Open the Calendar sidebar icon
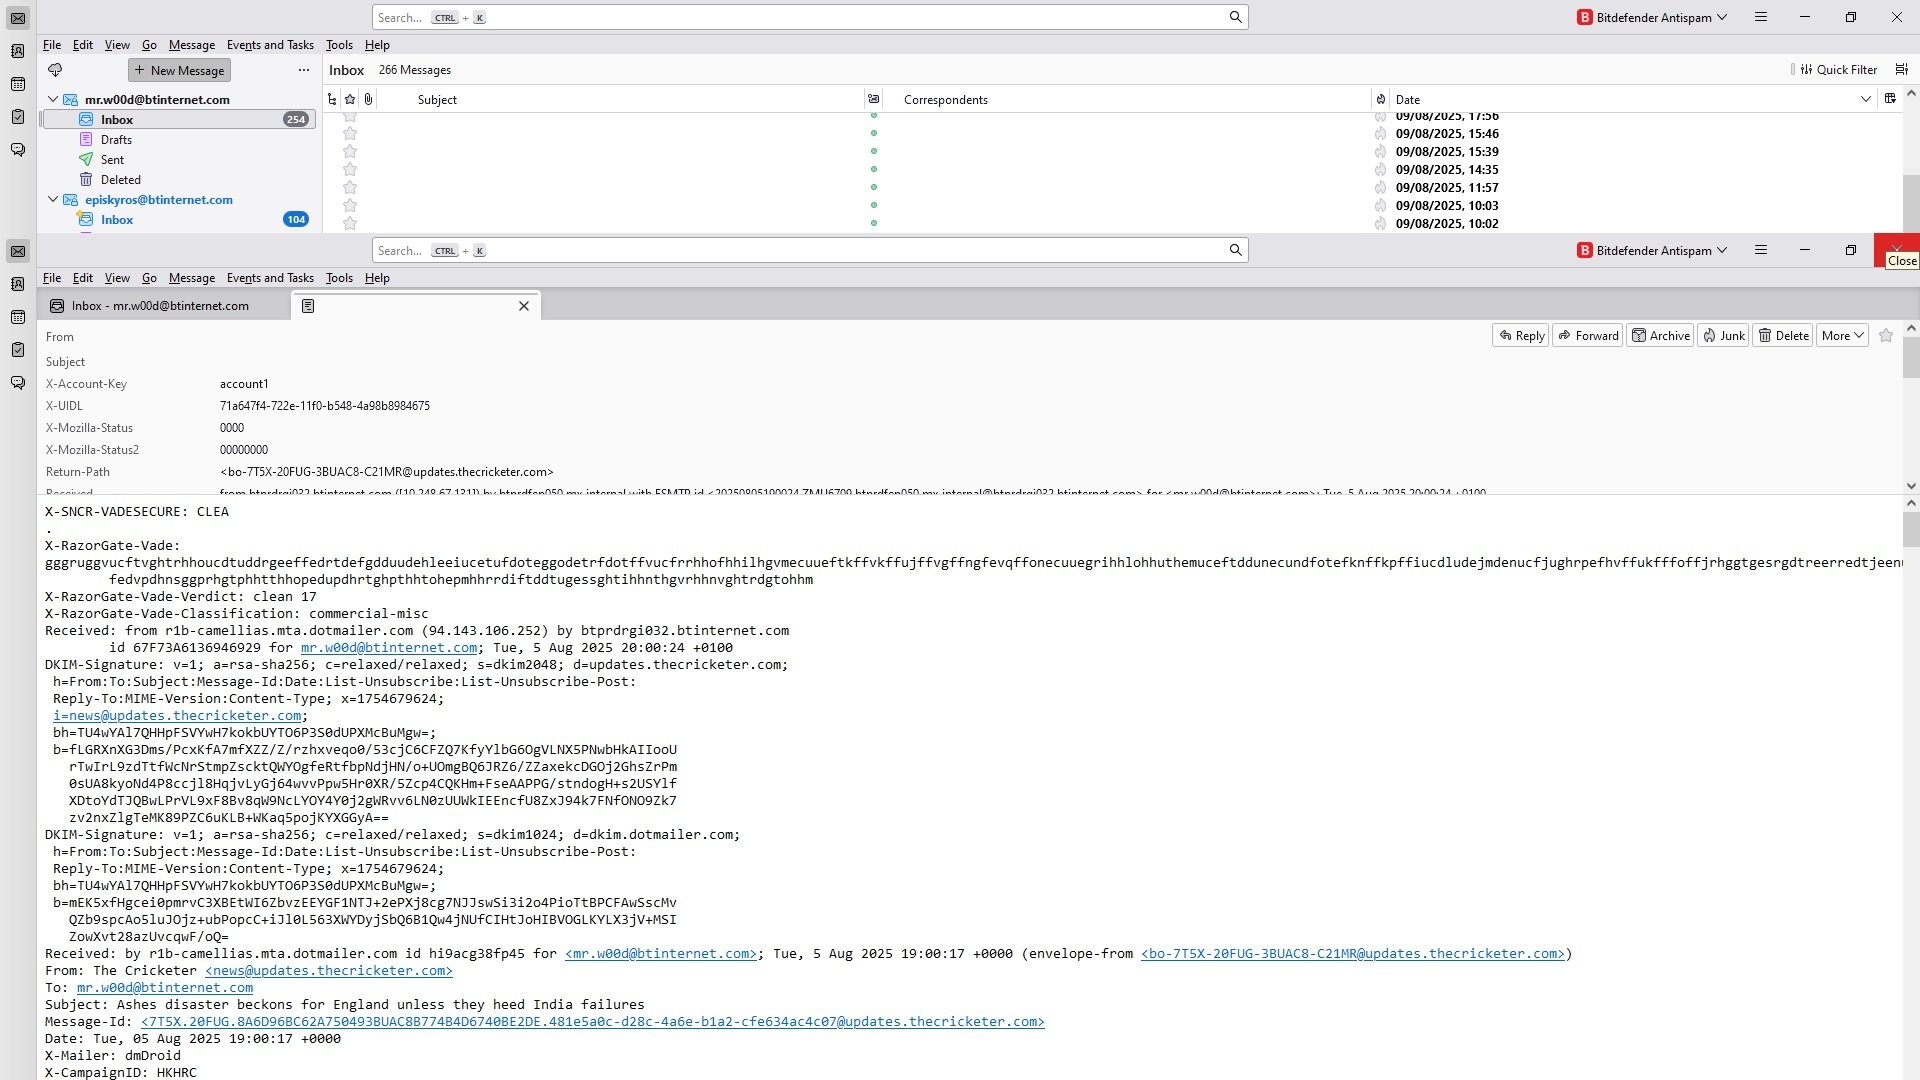The width and height of the screenshot is (1920, 1080). coord(18,84)
